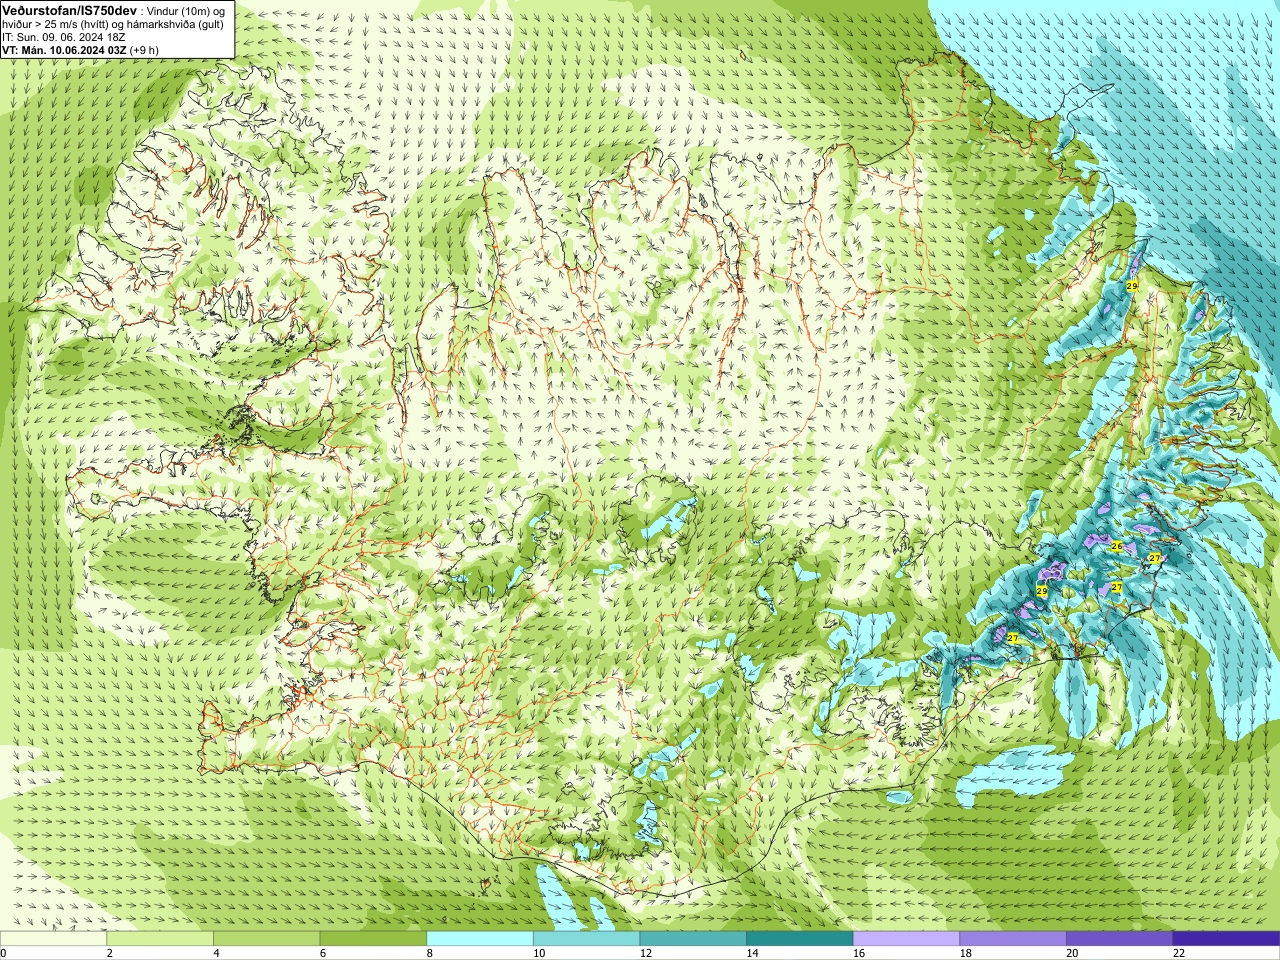
Task: Click the 18–20 m/s purple legend swatch
Action: (x=1013, y=939)
